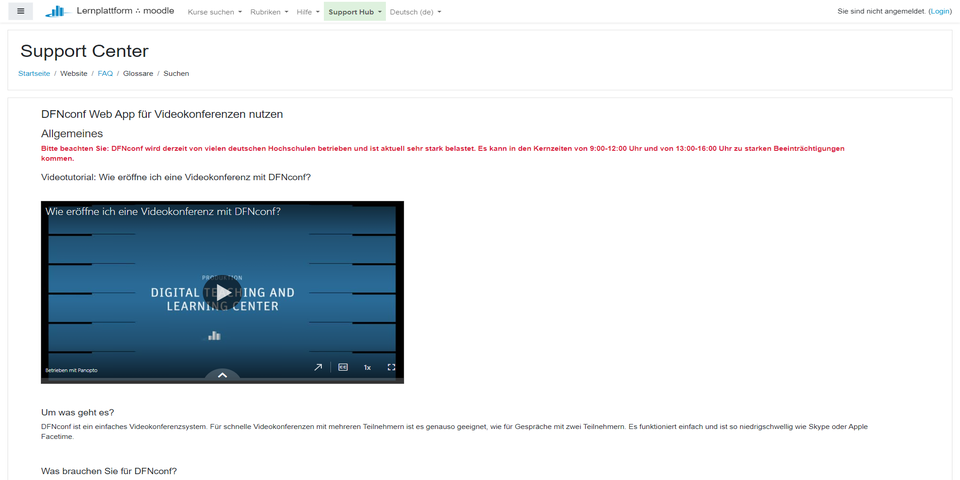Open the Support Hub menu
This screenshot has width=960, height=480.
[355, 12]
